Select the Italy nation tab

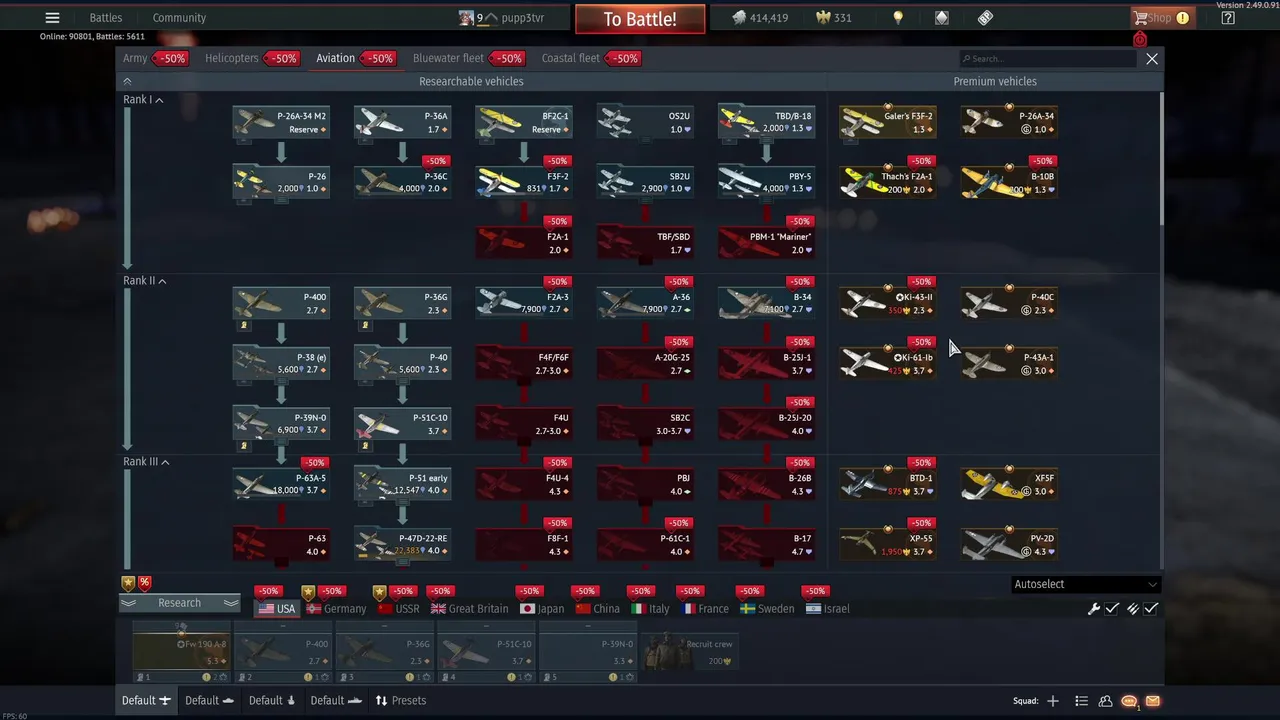[650, 608]
